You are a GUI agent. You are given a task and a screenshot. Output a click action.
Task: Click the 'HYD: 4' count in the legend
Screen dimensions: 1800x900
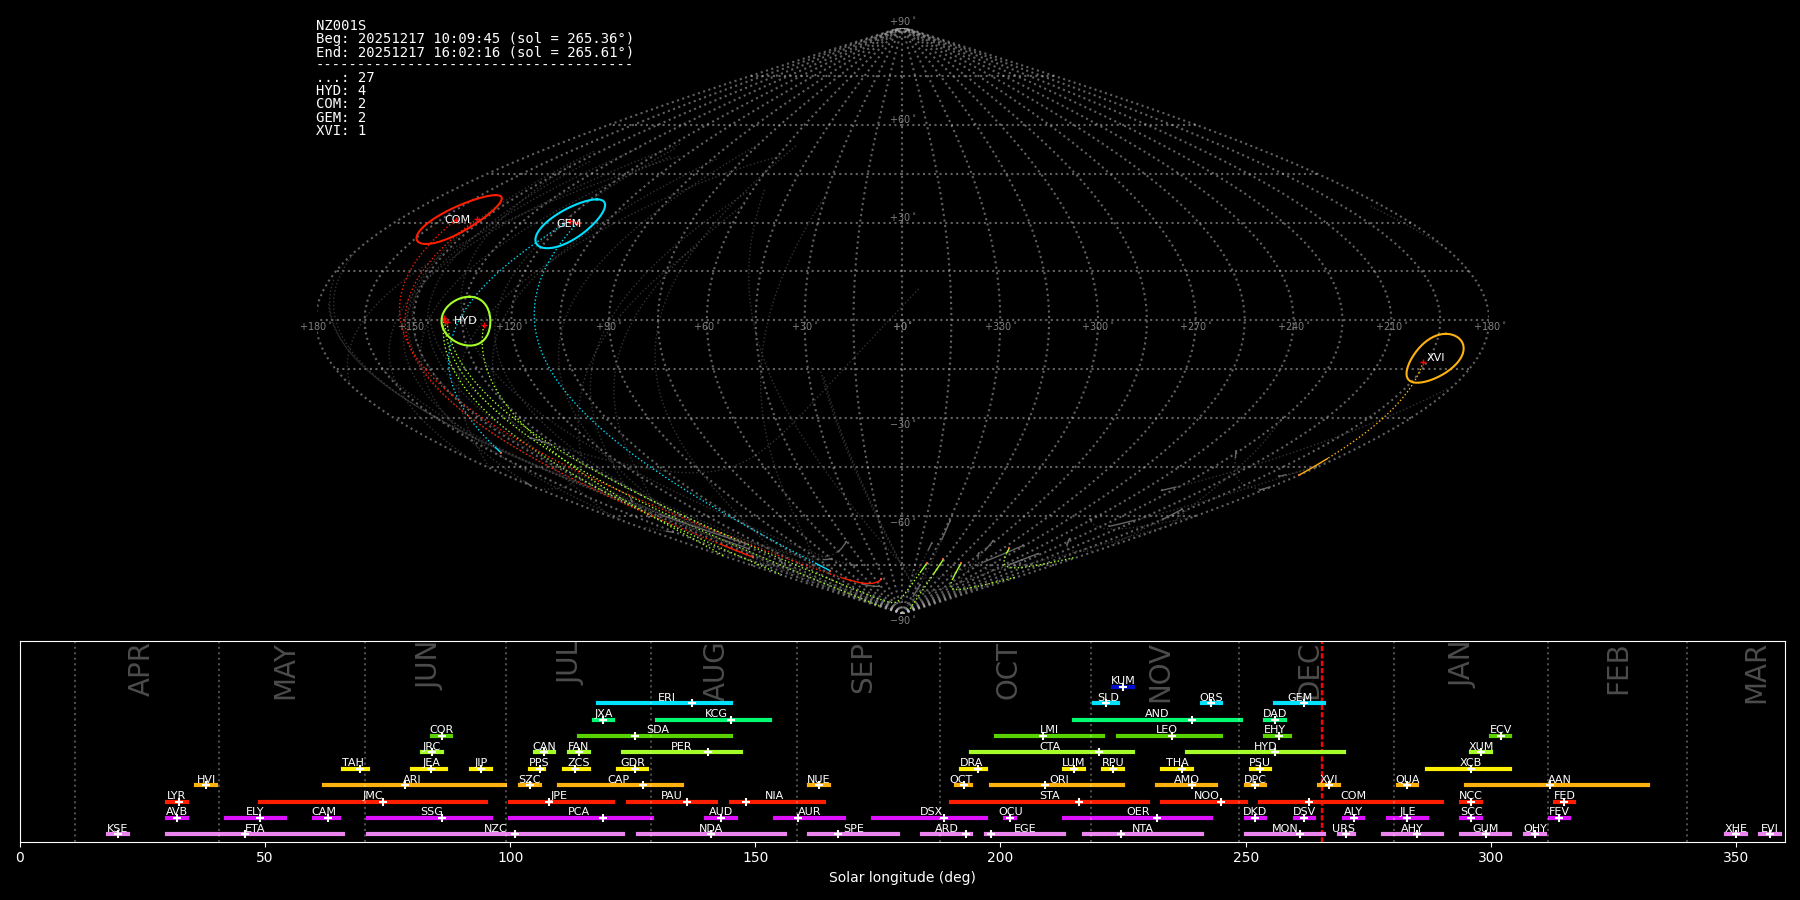pos(341,91)
